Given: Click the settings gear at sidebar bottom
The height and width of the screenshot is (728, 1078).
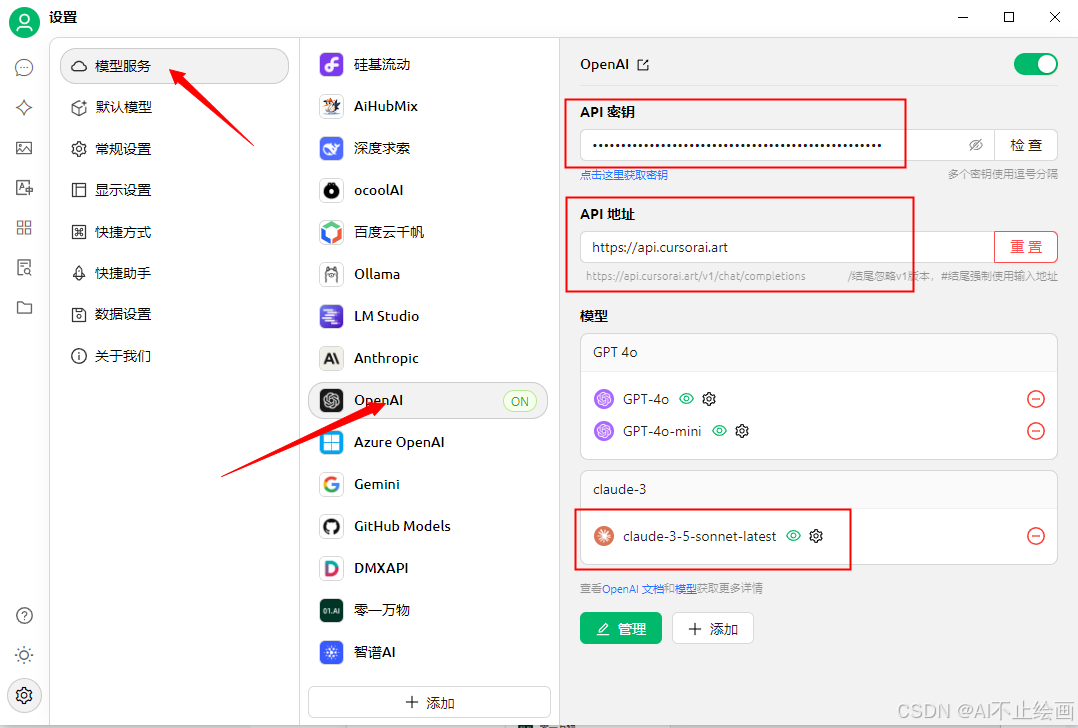Looking at the screenshot, I should point(24,695).
